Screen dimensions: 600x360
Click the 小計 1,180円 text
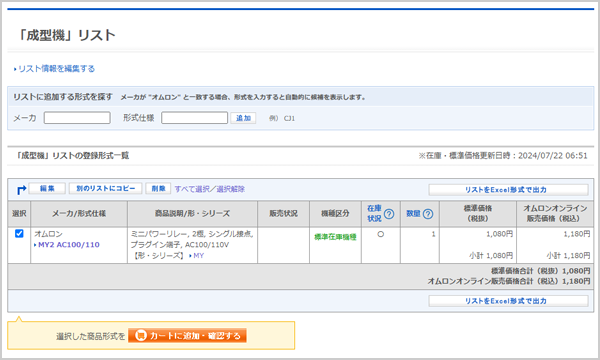(568, 256)
